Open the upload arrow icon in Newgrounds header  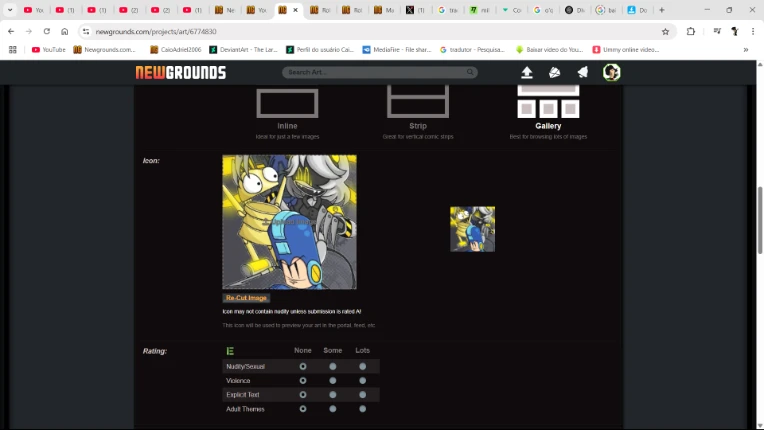coord(527,73)
